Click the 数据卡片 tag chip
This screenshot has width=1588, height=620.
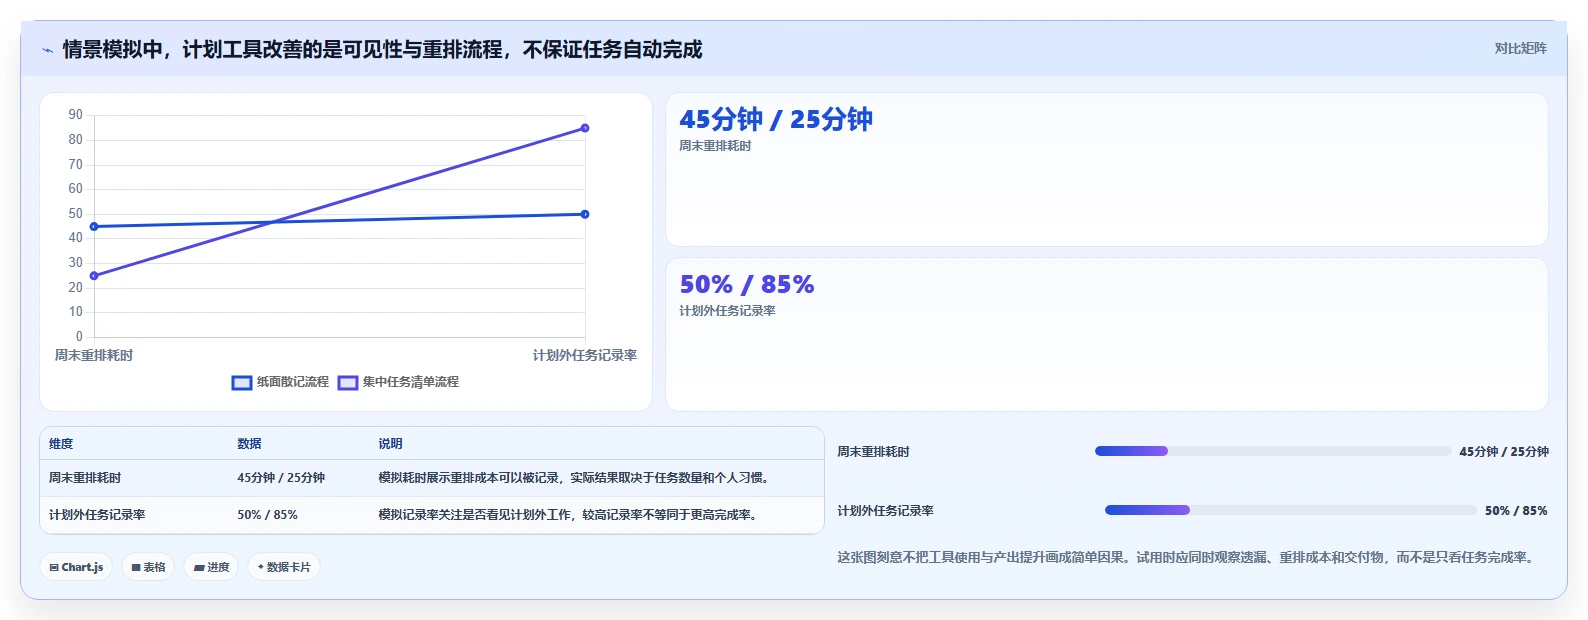(x=284, y=567)
